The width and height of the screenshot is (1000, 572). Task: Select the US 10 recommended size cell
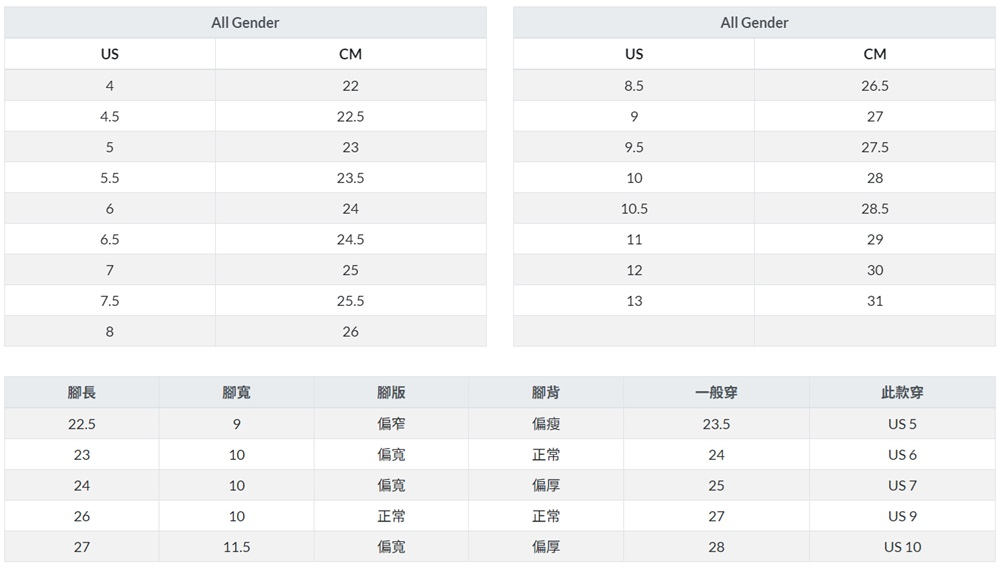[902, 547]
